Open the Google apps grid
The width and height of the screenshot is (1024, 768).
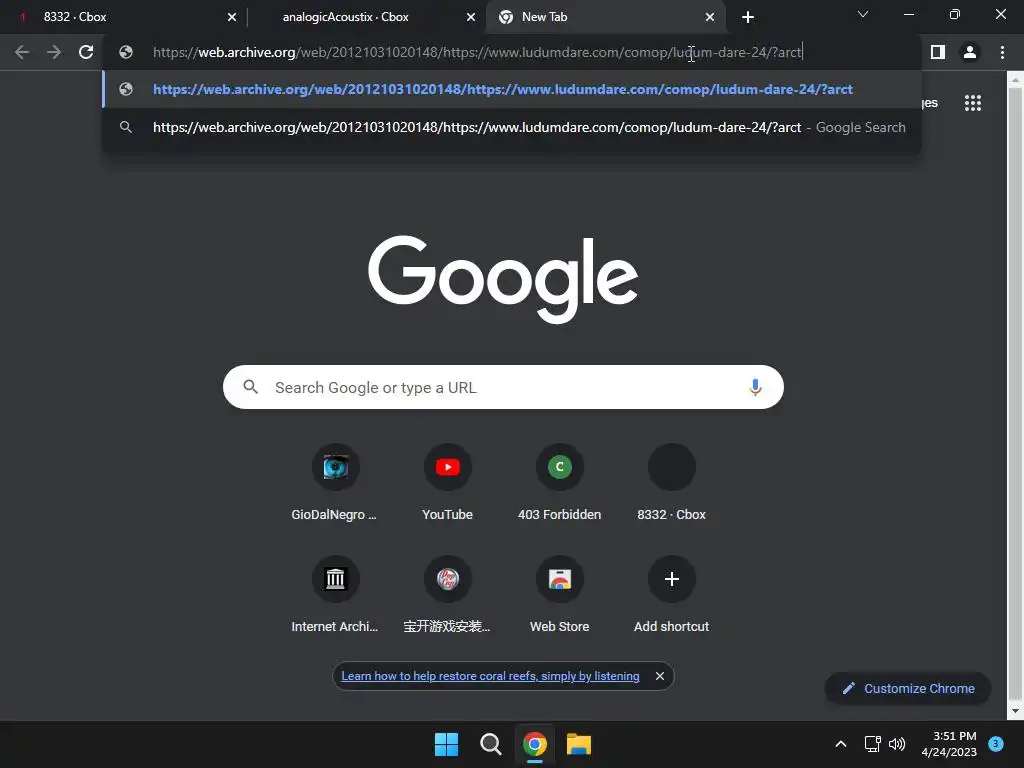point(973,103)
